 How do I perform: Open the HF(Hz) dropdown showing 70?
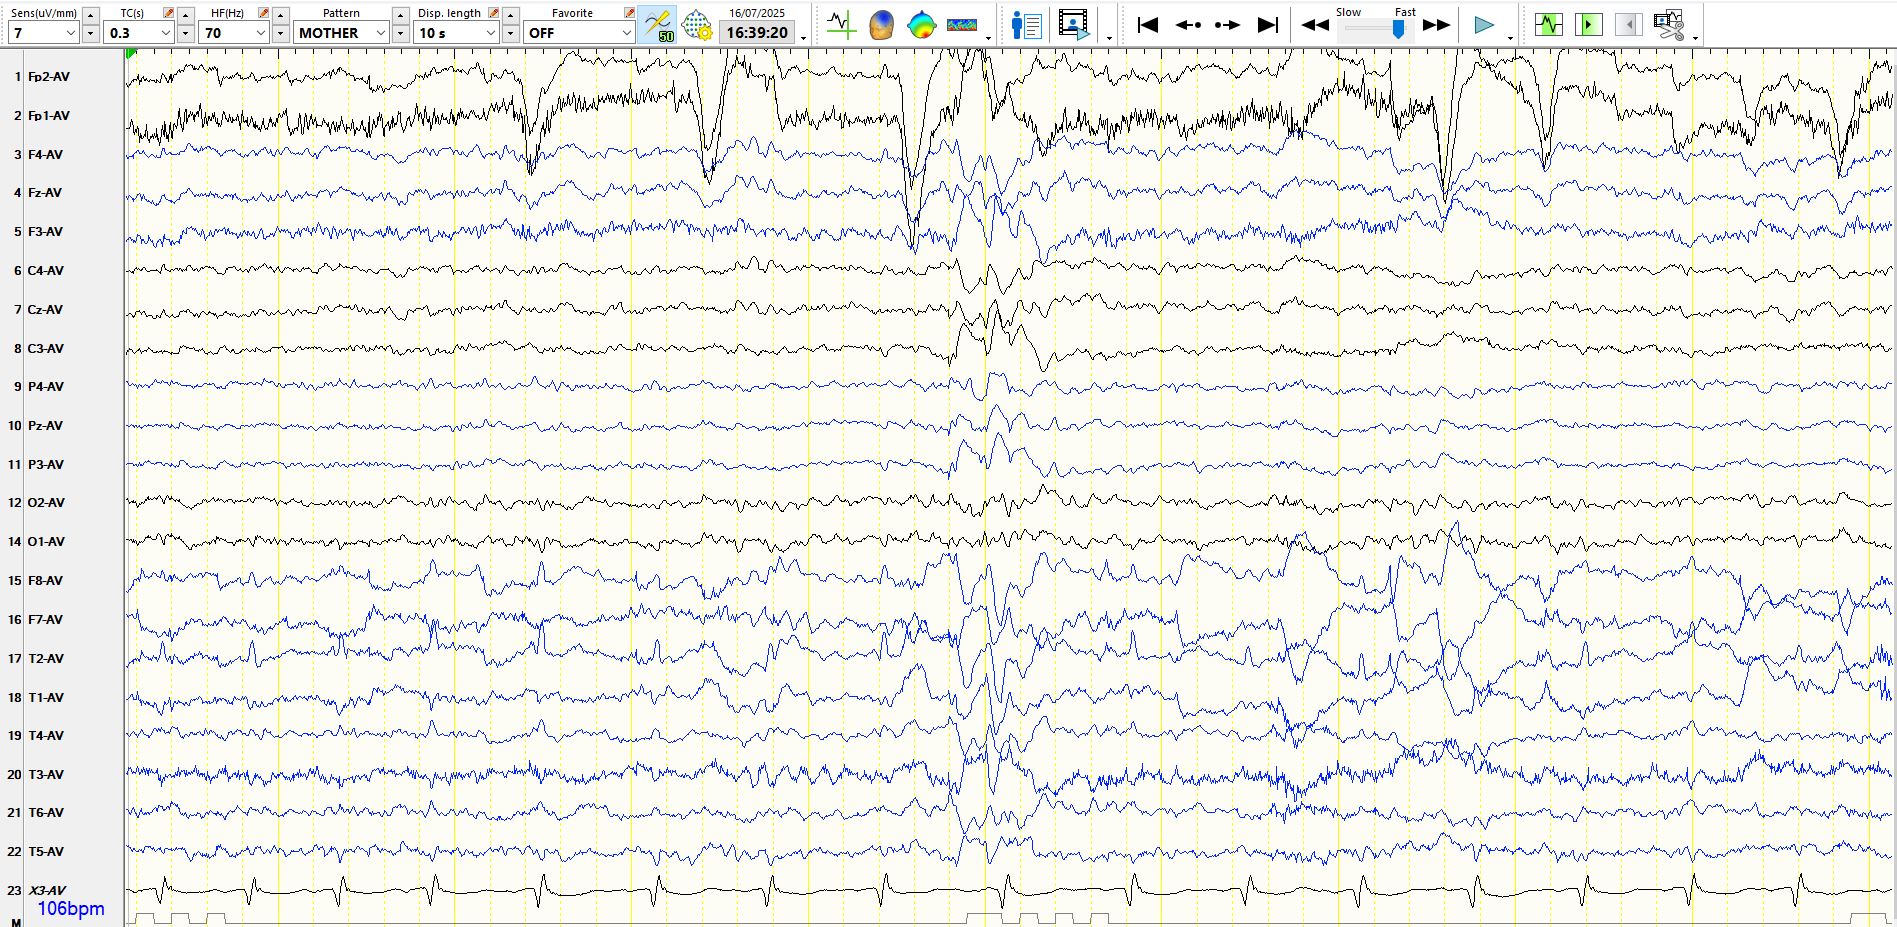click(x=234, y=33)
